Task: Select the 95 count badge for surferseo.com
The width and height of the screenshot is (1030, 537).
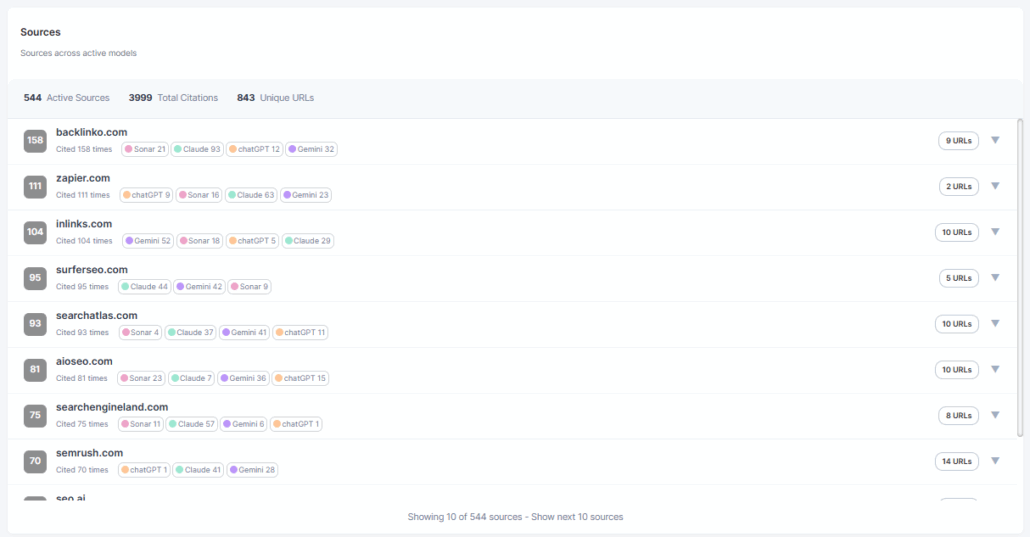Action: click(35, 278)
